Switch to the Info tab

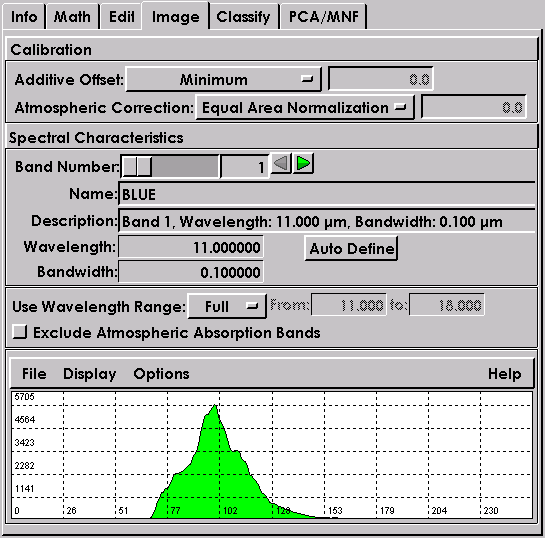24,17
